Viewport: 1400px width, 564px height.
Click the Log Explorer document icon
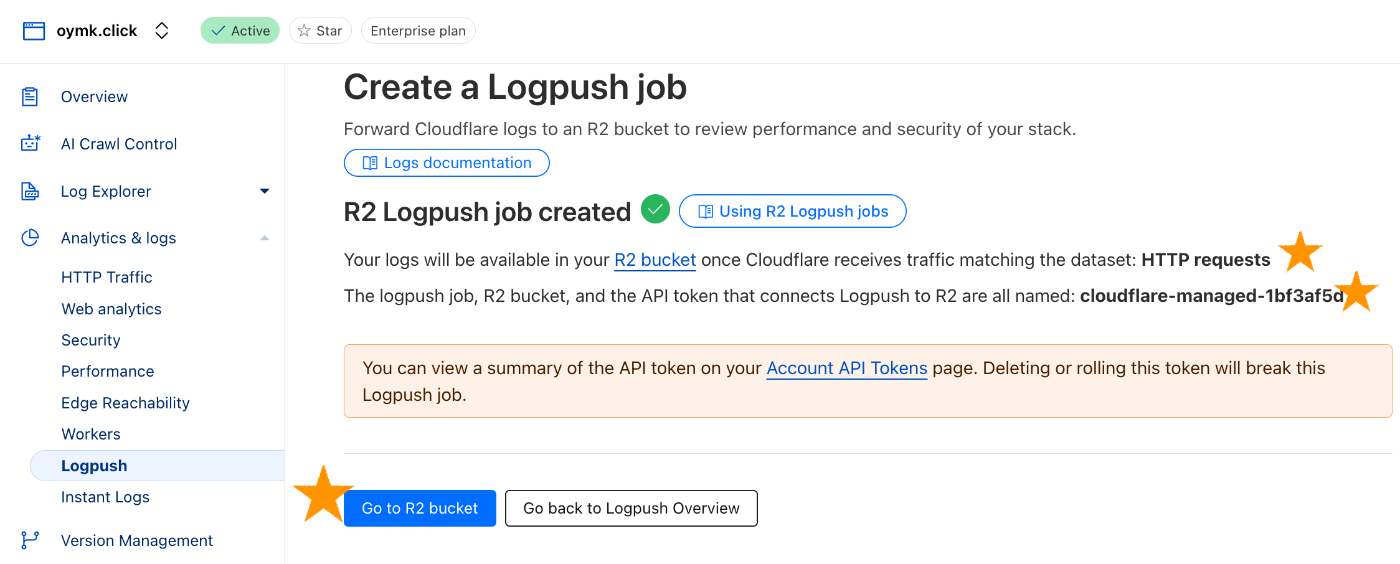(30, 191)
